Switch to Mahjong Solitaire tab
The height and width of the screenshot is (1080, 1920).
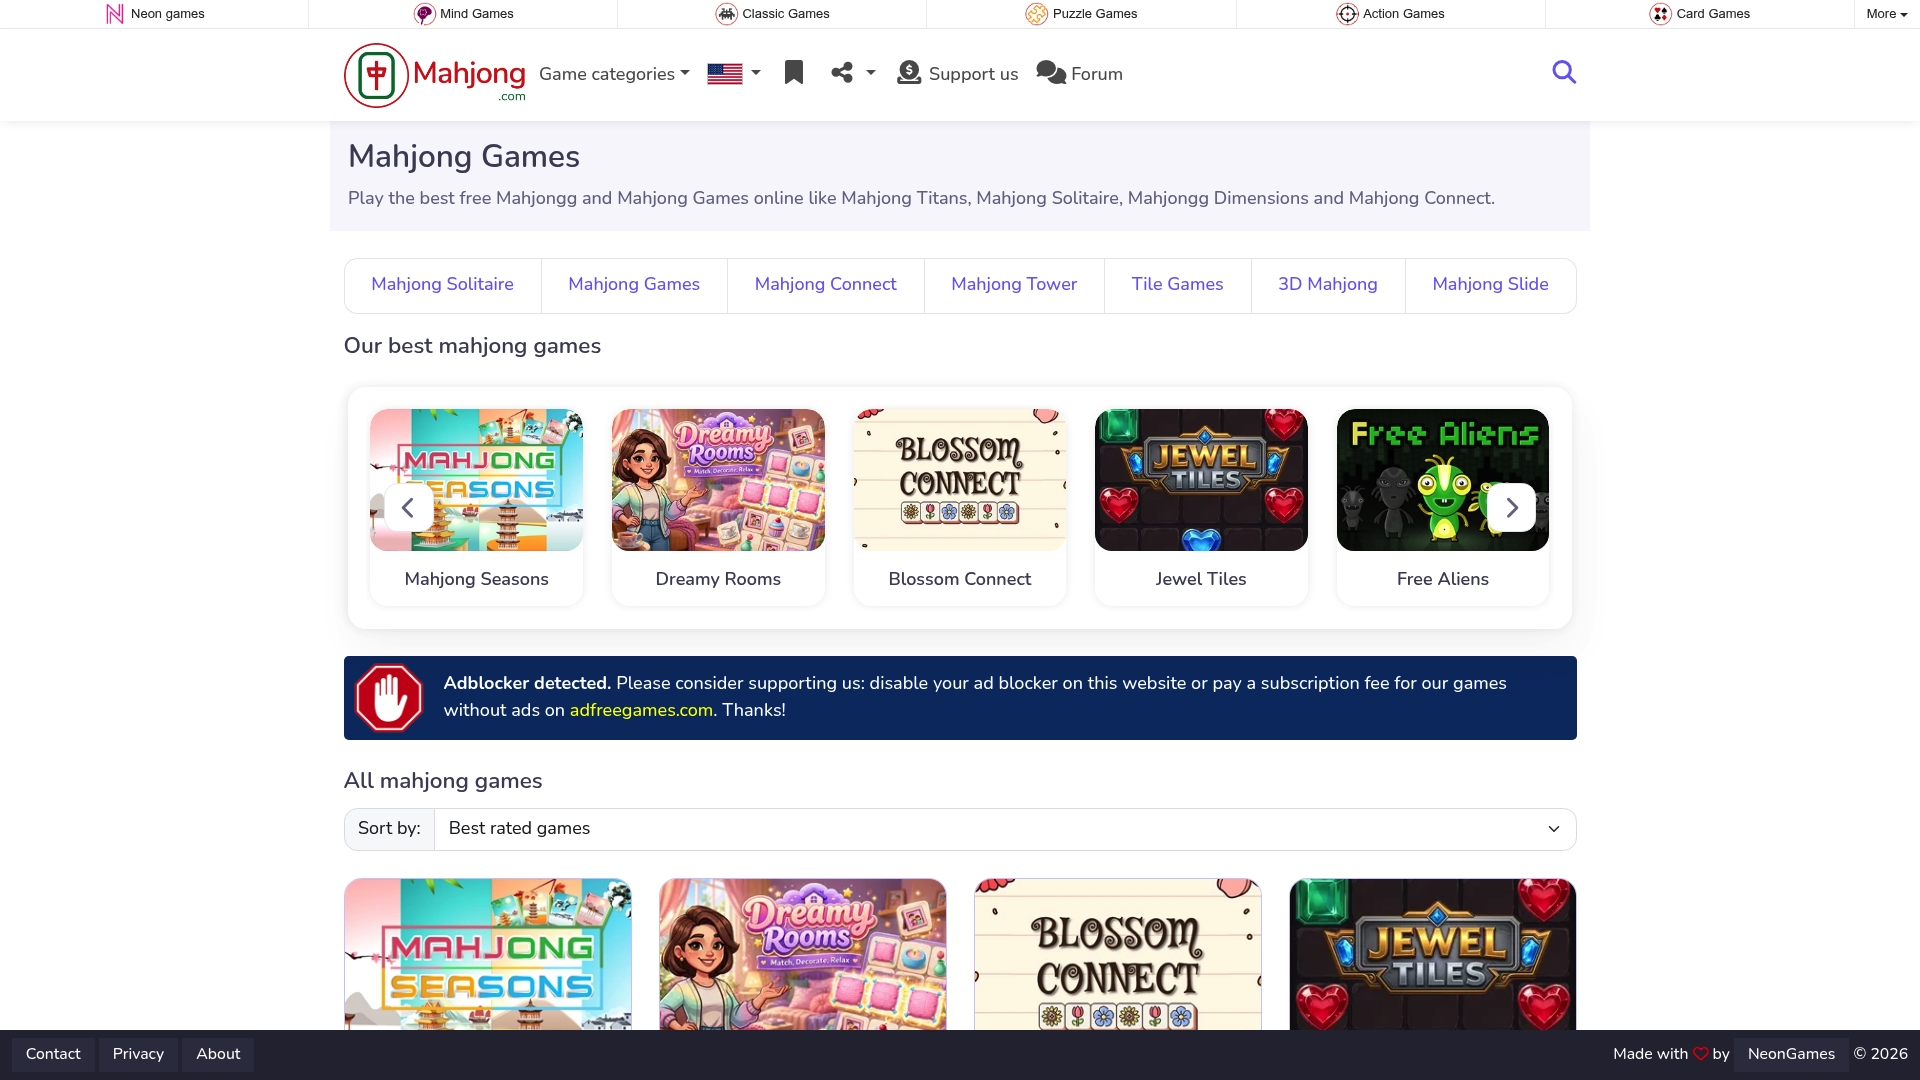442,285
